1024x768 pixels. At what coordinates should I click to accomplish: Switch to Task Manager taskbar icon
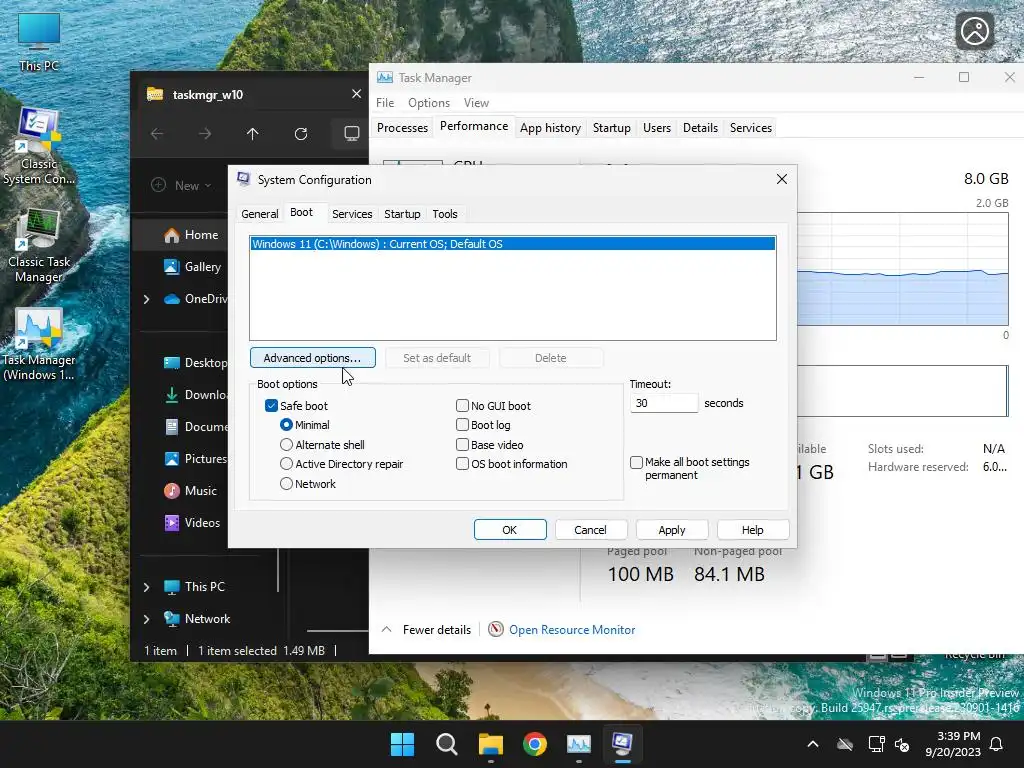[579, 744]
